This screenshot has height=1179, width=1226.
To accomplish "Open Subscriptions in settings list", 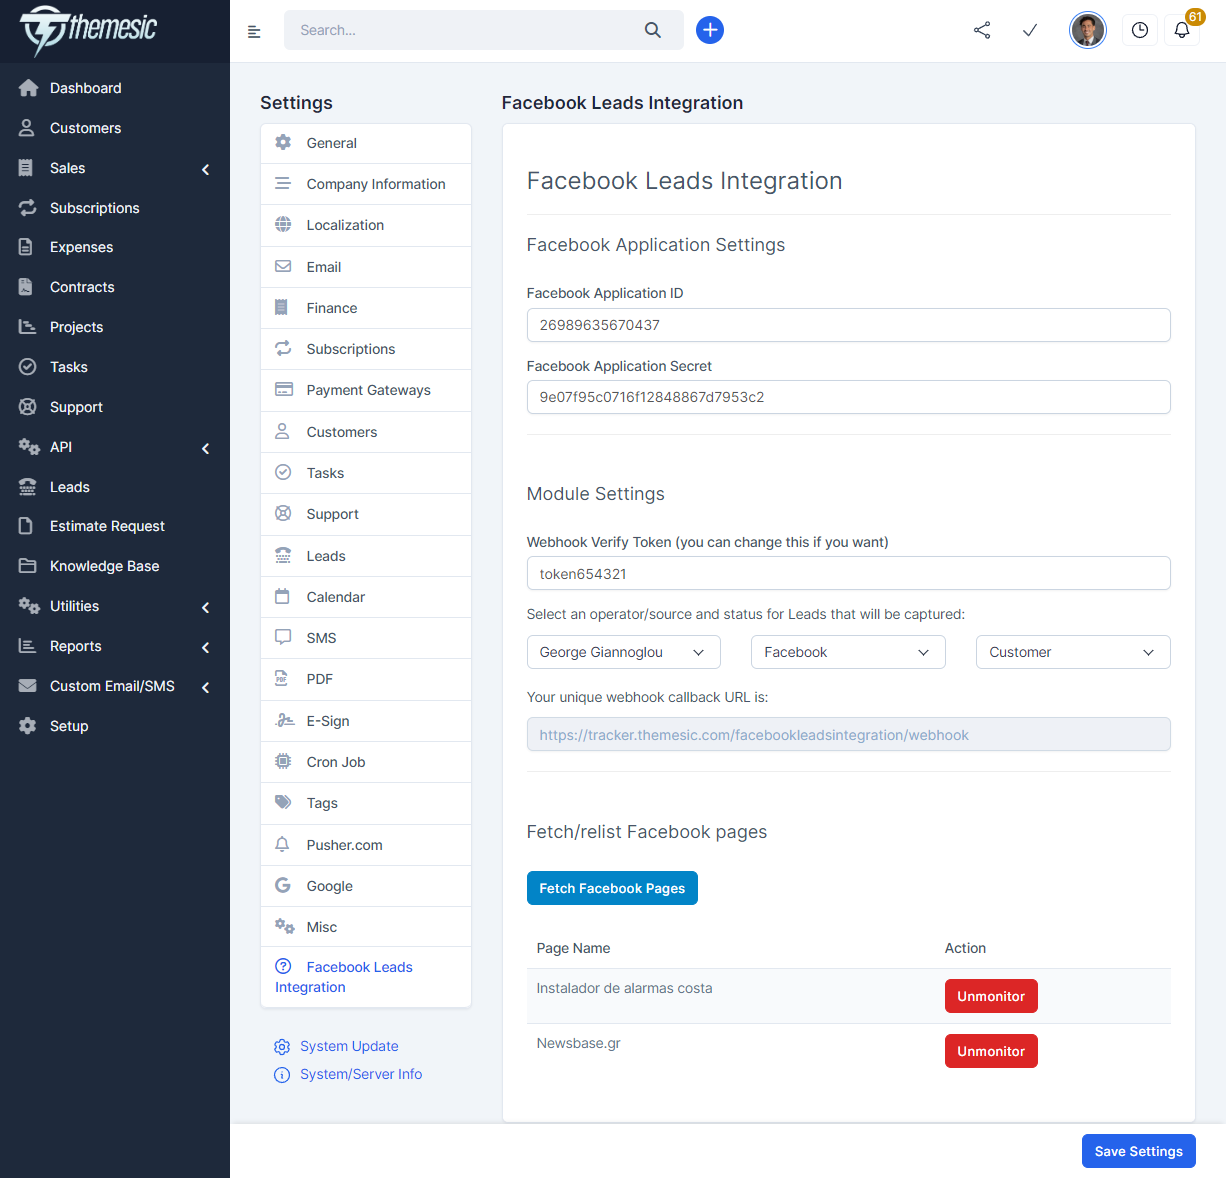I will pos(366,349).
